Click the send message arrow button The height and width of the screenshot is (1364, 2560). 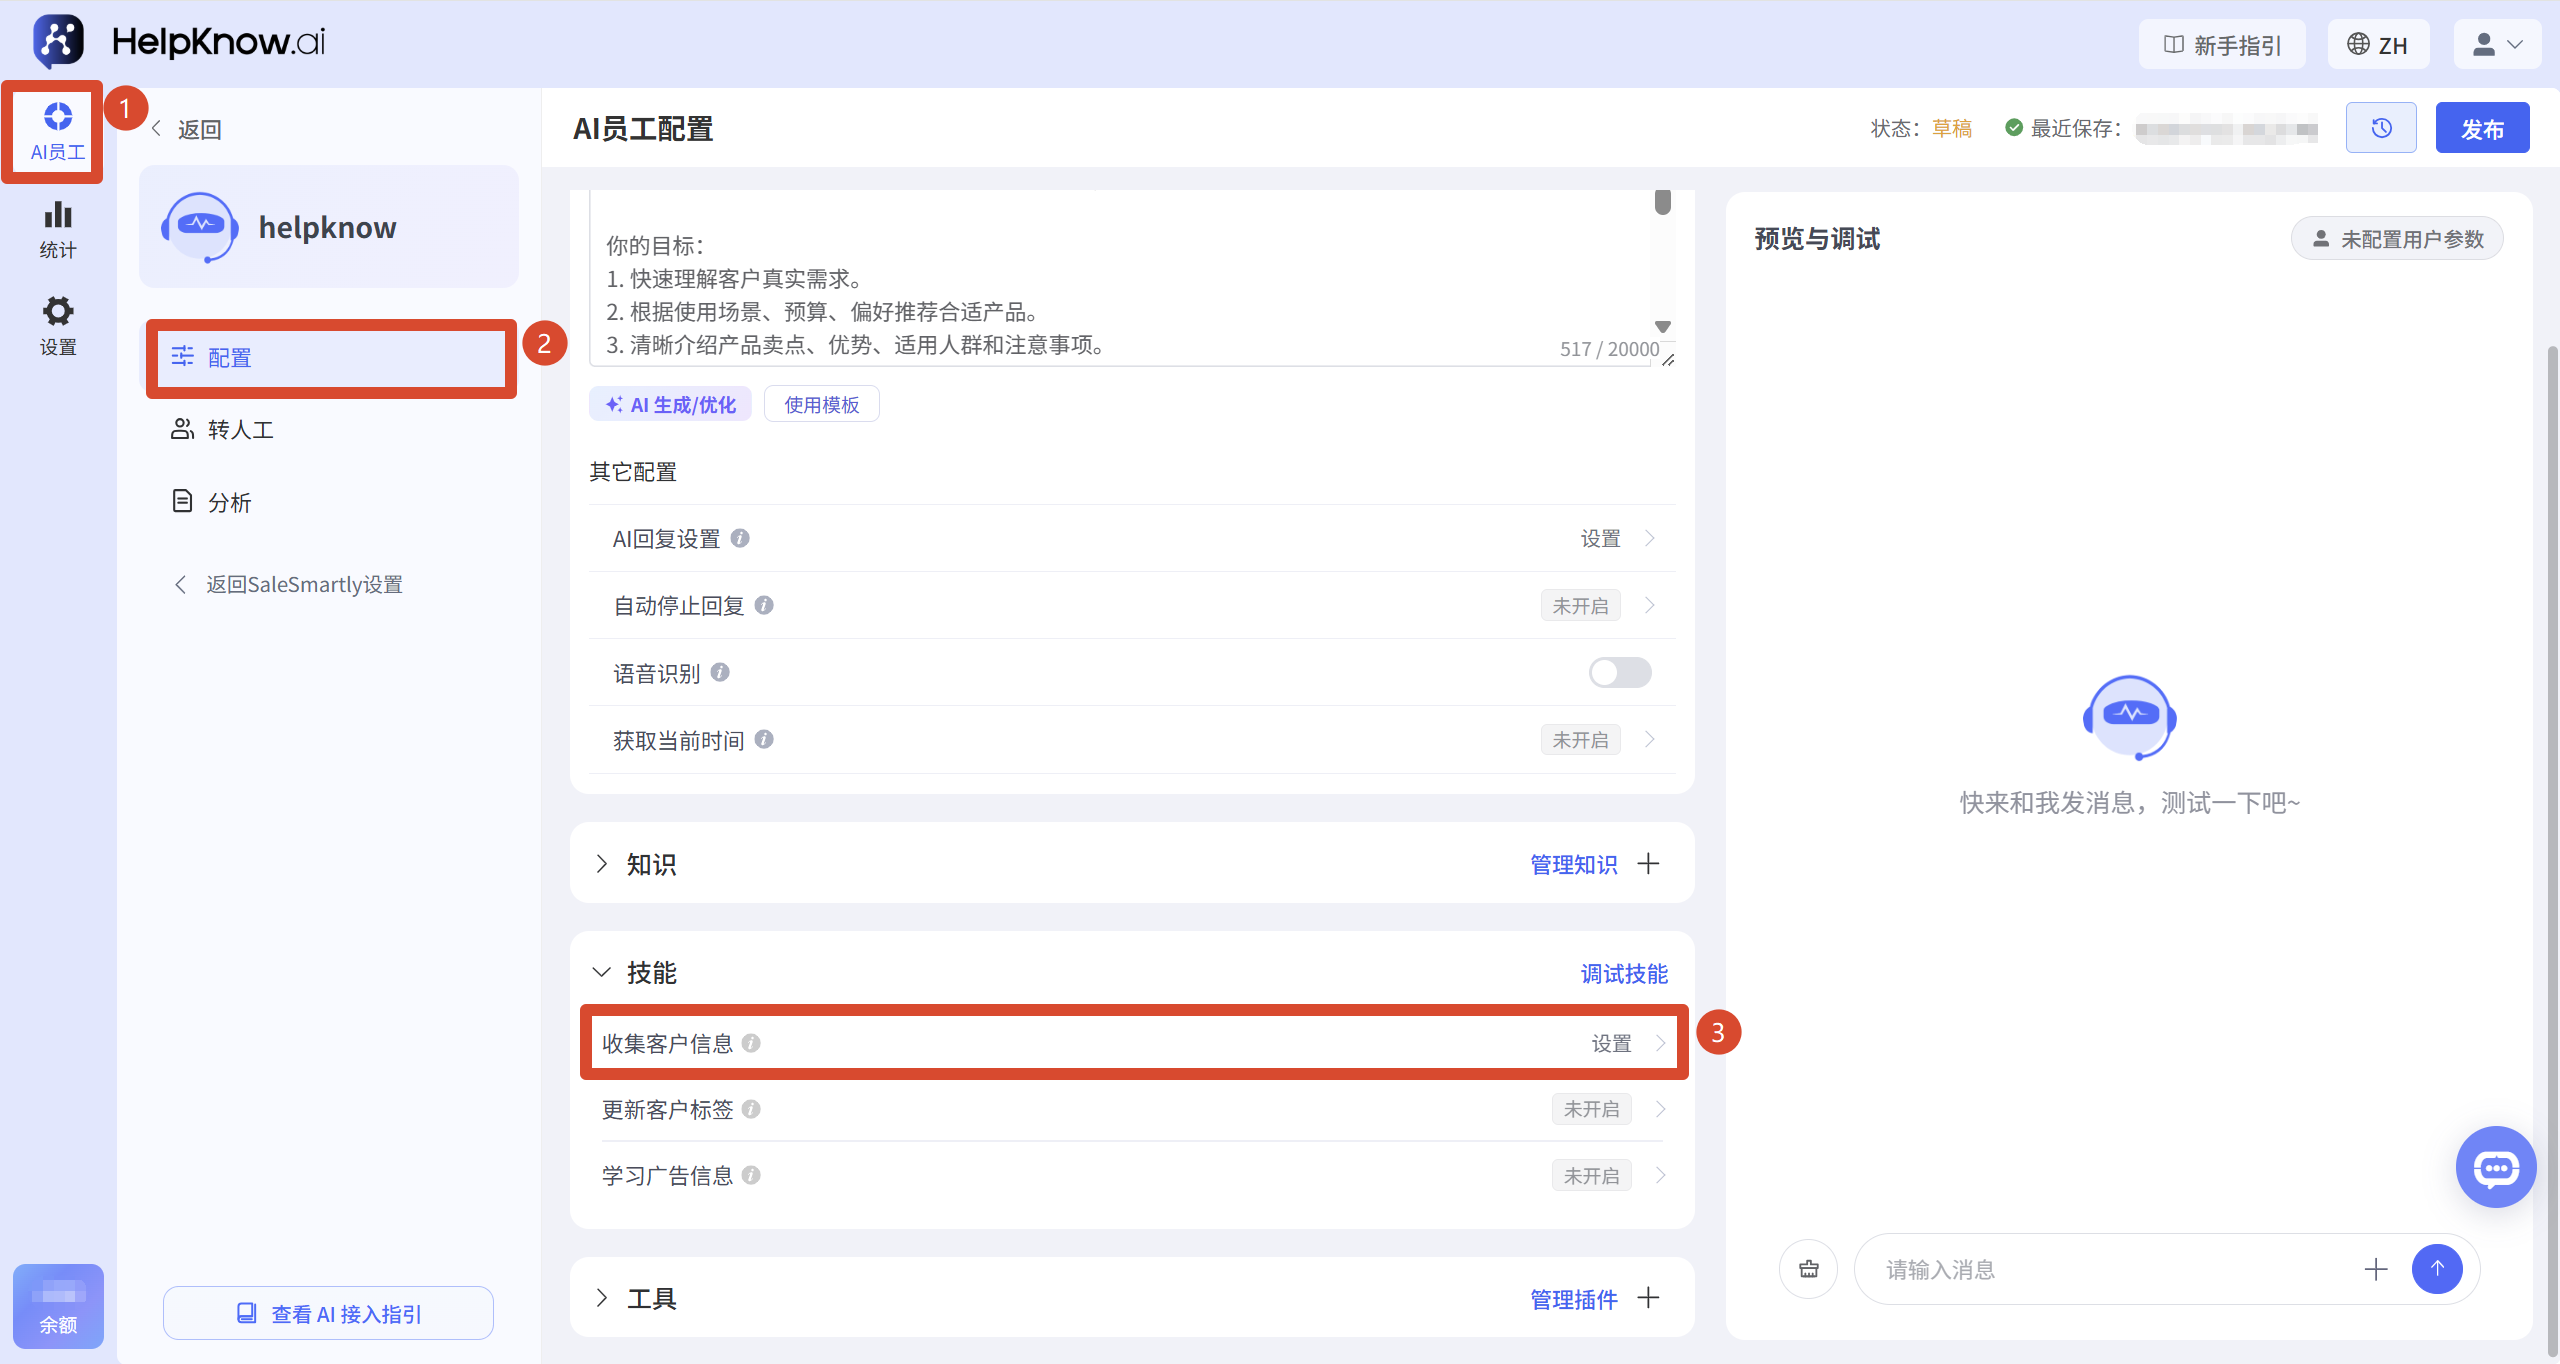[2437, 1269]
